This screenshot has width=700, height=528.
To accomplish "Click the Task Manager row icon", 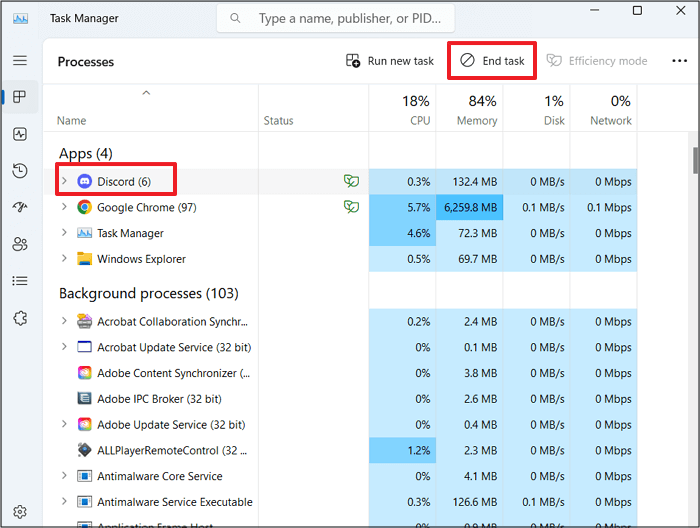I will tap(84, 233).
